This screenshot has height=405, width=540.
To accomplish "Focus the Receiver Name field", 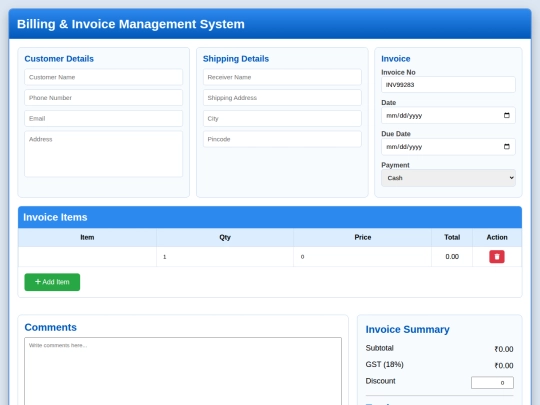I will point(282,77).
